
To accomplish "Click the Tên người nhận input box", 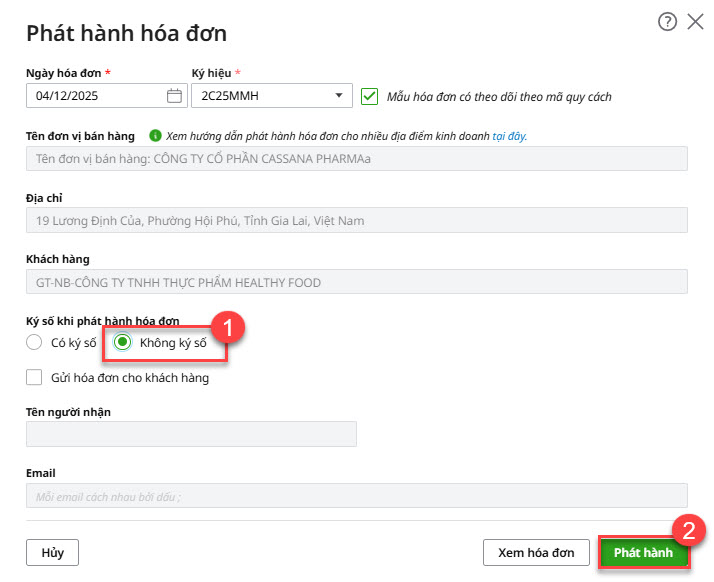I will (x=191, y=434).
